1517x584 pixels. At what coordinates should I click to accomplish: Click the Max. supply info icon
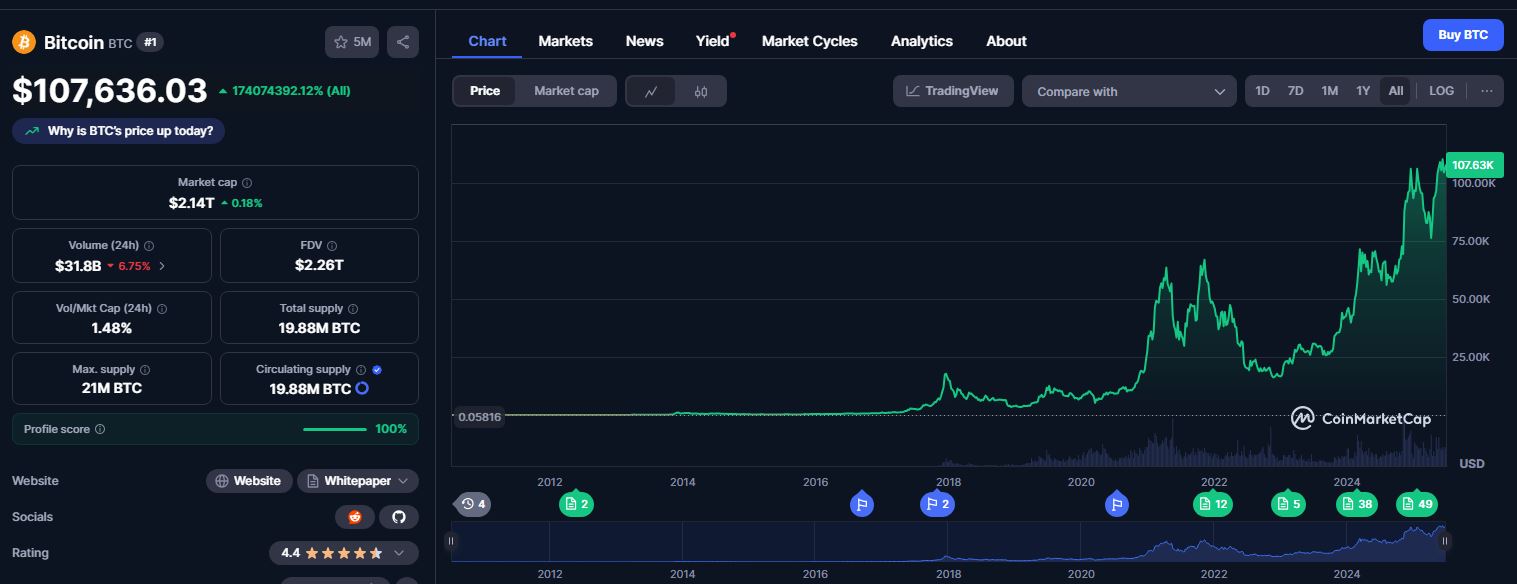pyautogui.click(x=145, y=370)
